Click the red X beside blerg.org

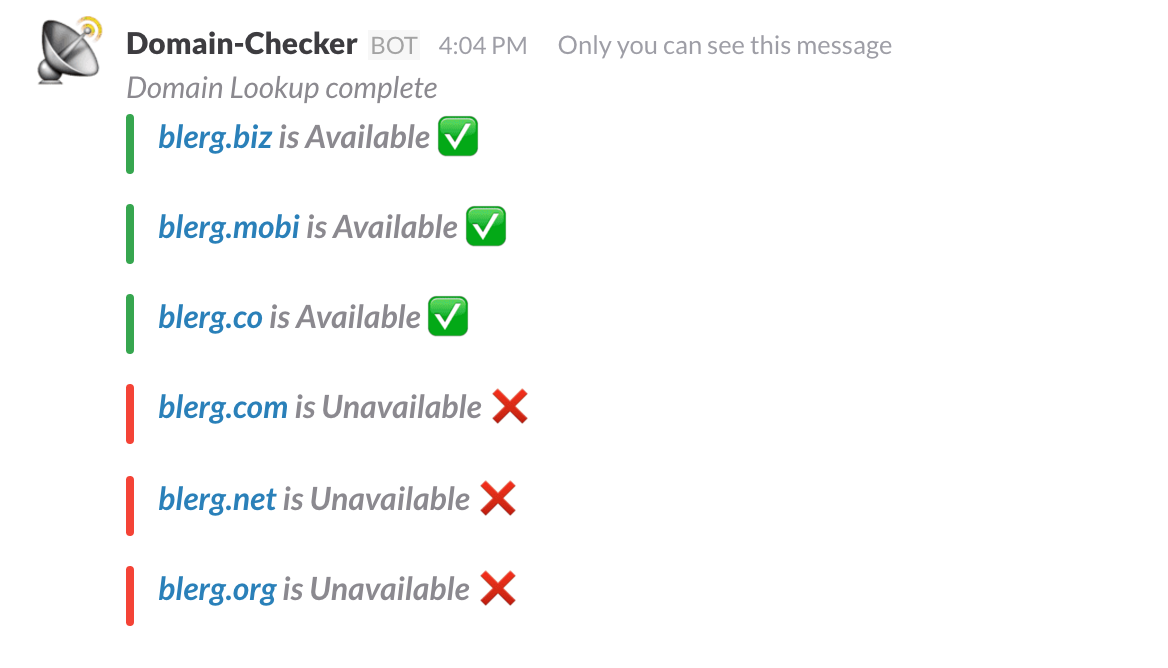click(498, 588)
